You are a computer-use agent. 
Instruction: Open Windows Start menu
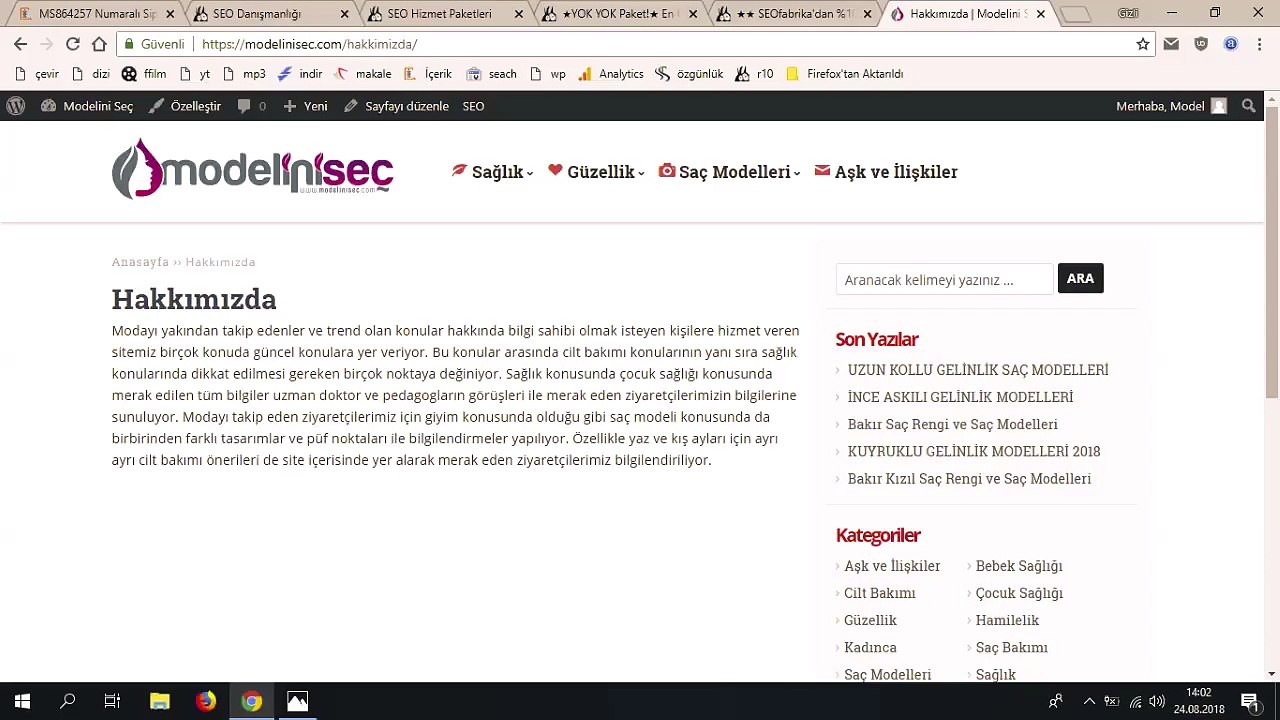point(22,701)
